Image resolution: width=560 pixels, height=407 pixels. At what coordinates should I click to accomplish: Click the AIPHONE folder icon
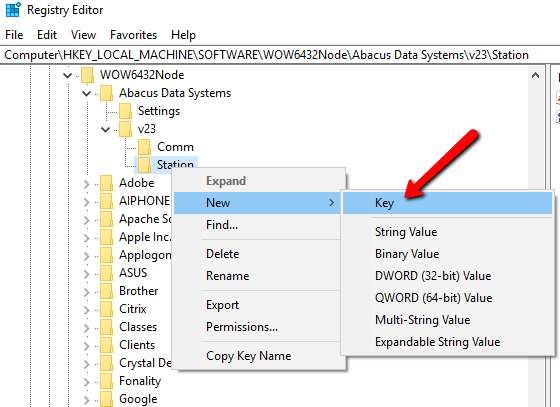106,201
